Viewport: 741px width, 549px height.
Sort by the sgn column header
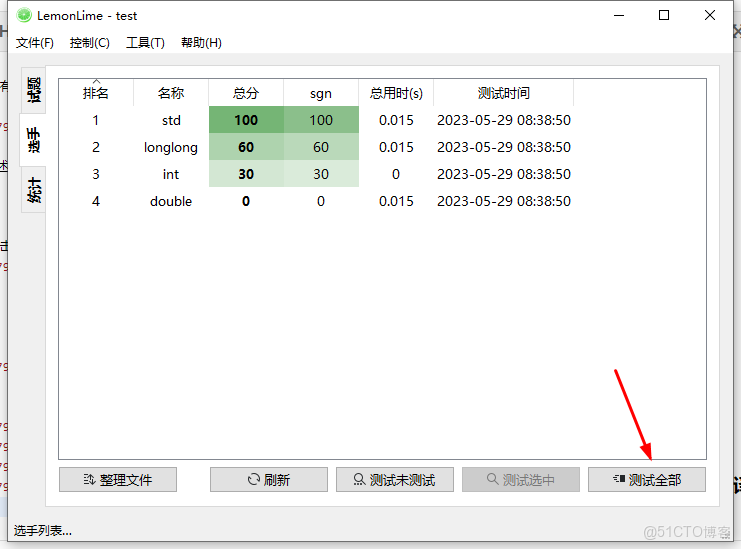pyautogui.click(x=321, y=93)
